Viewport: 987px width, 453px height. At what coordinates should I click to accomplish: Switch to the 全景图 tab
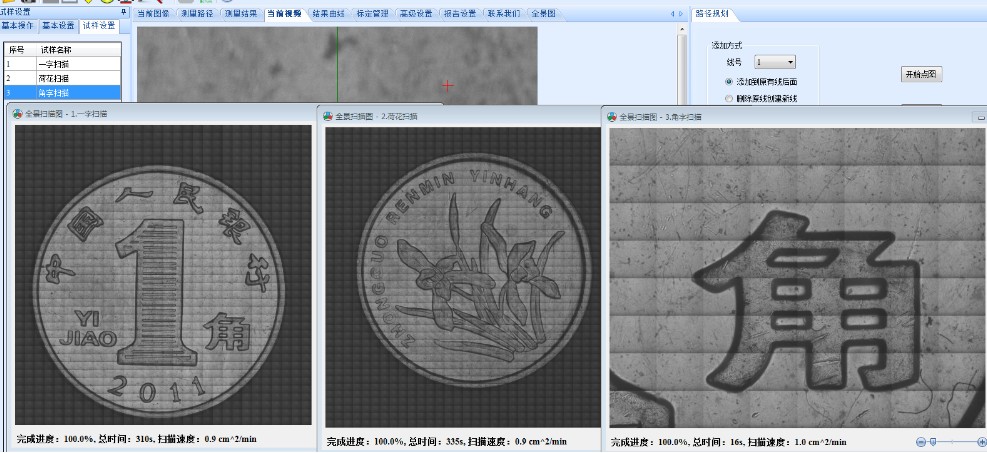point(543,13)
